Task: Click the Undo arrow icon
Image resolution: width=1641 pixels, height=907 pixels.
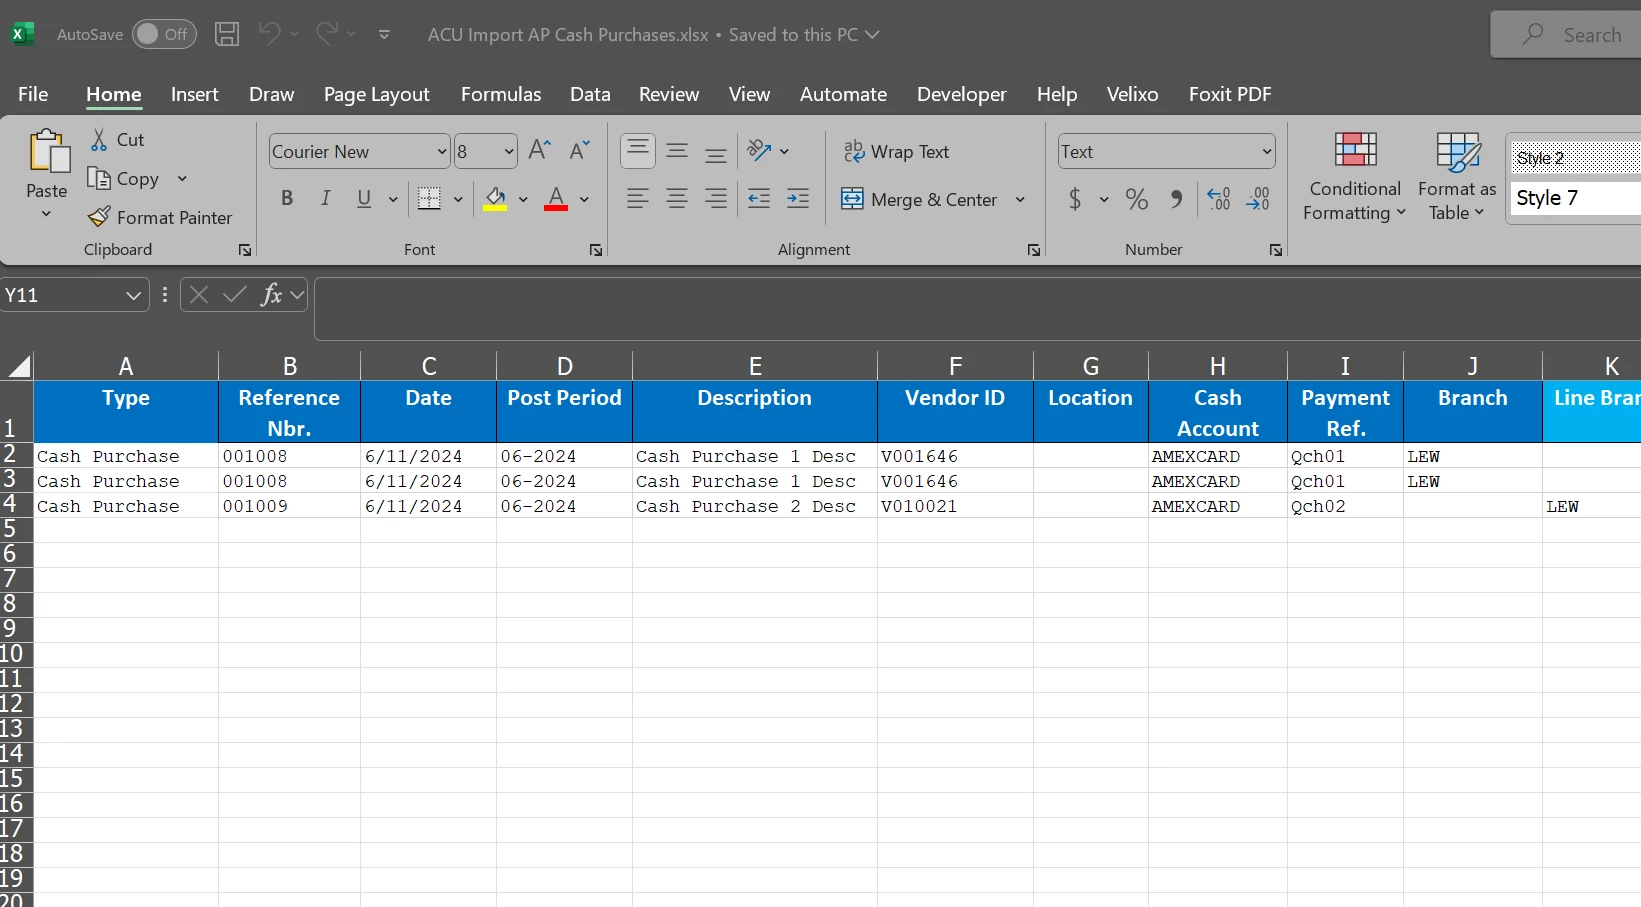Action: click(269, 34)
